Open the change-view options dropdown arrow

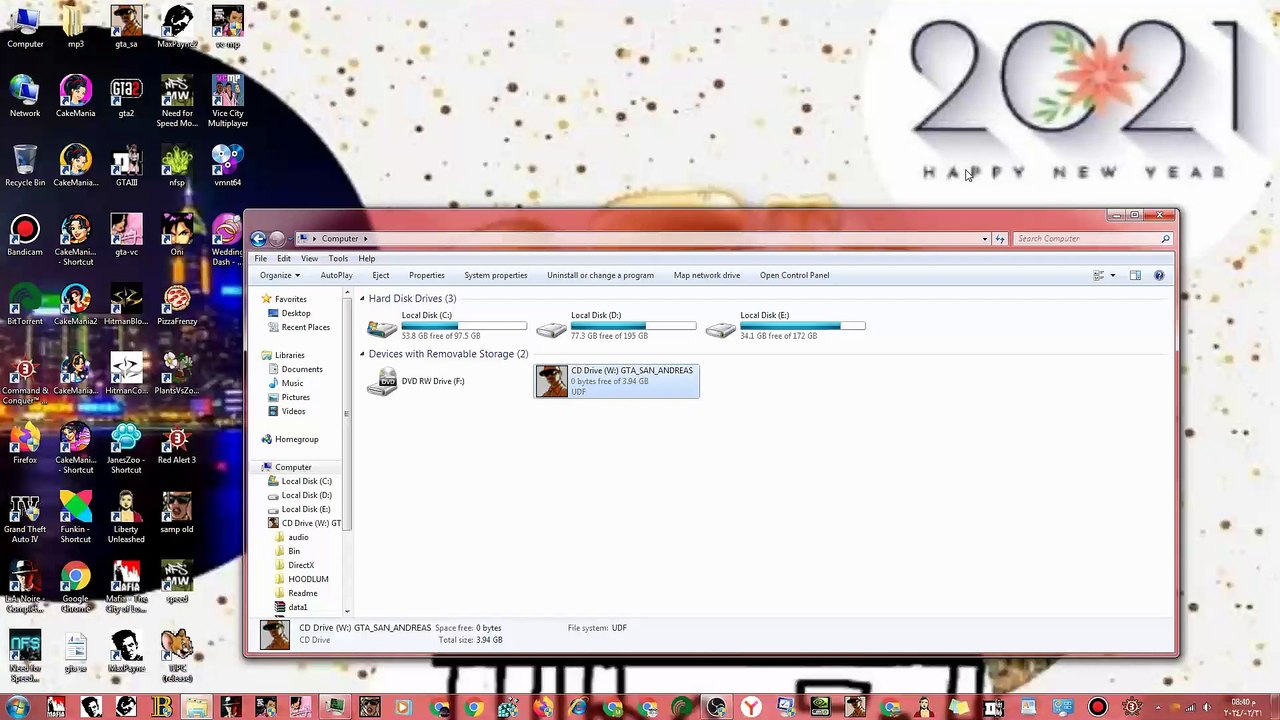tap(1112, 275)
